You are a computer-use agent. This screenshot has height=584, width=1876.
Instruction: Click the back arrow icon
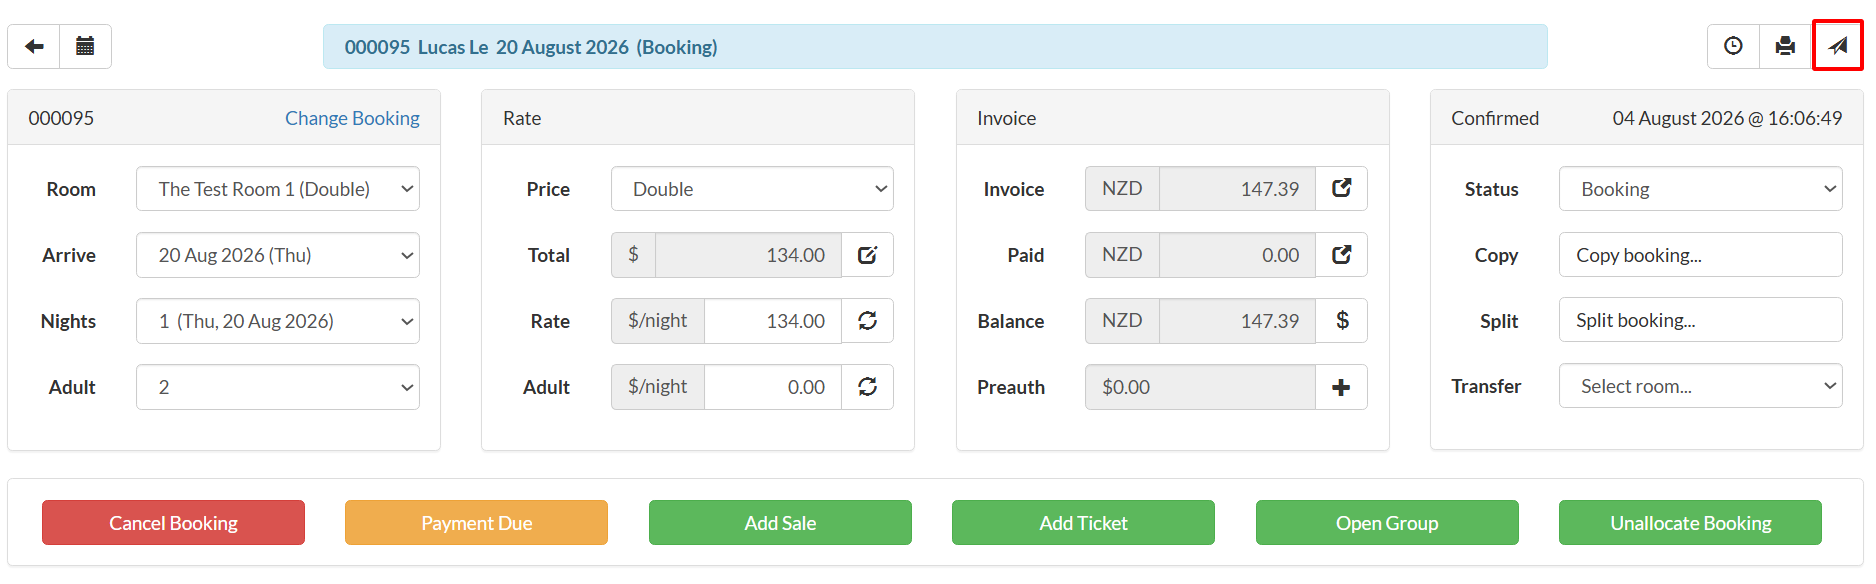[x=34, y=46]
